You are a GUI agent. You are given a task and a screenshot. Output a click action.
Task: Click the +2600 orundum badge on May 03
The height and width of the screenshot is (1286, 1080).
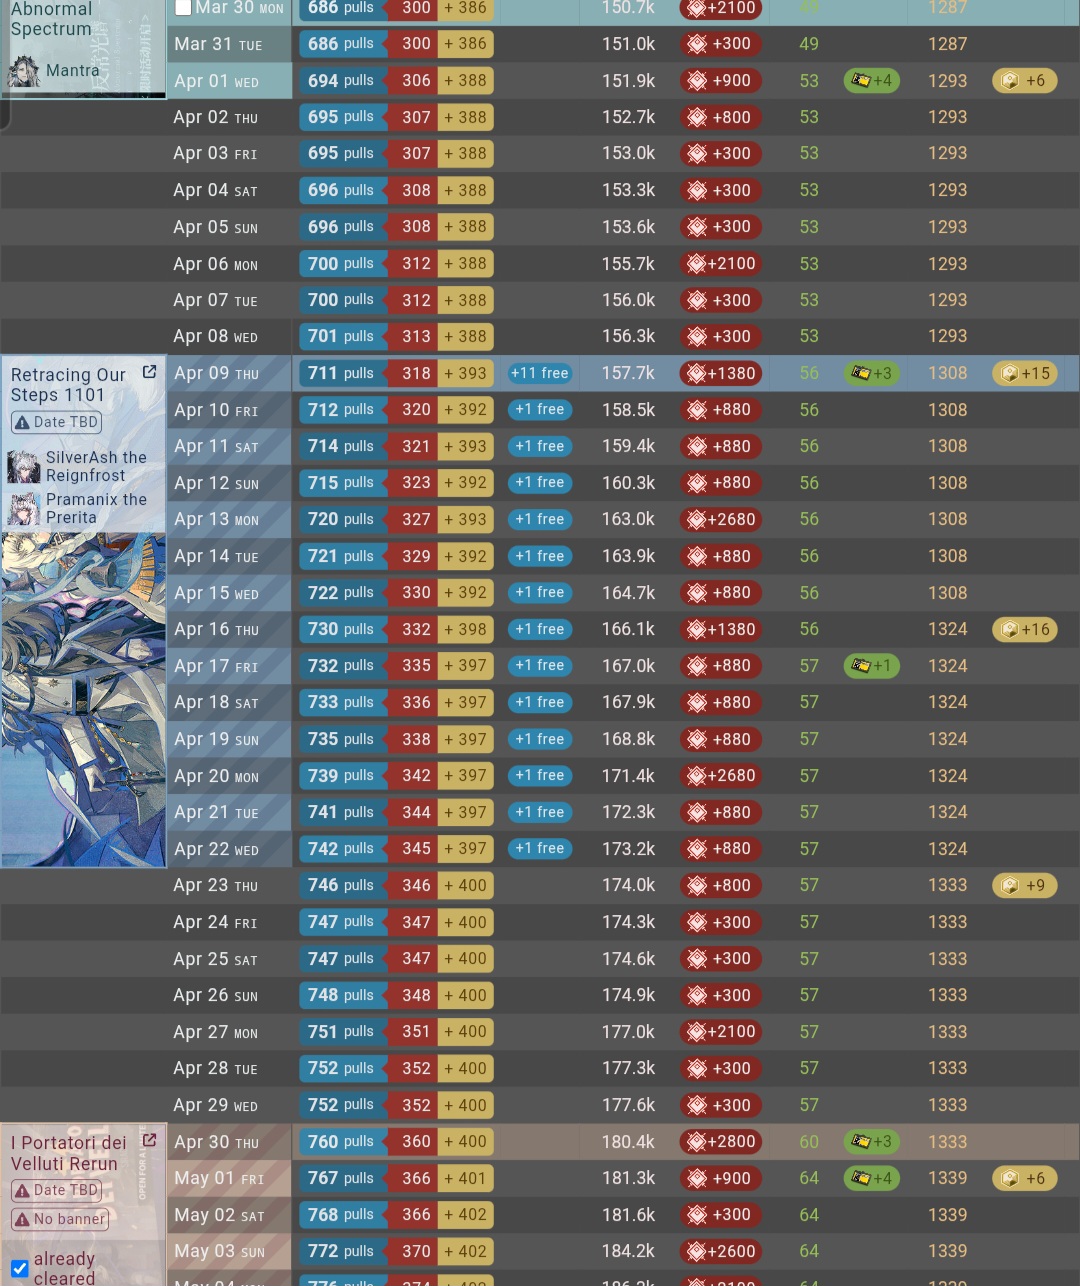[721, 1251]
